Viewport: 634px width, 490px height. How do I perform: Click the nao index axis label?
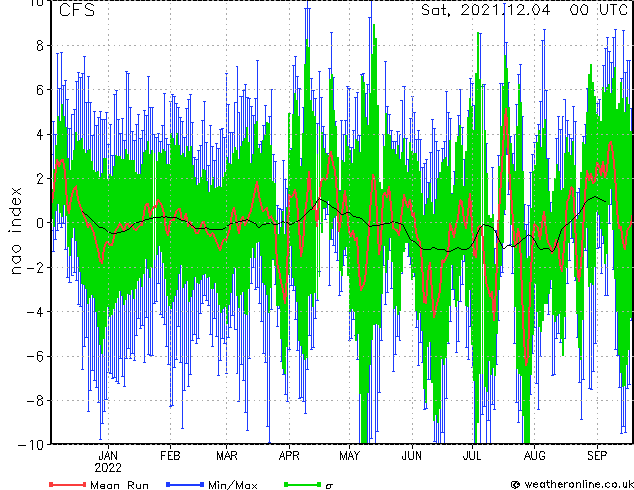coord(15,231)
